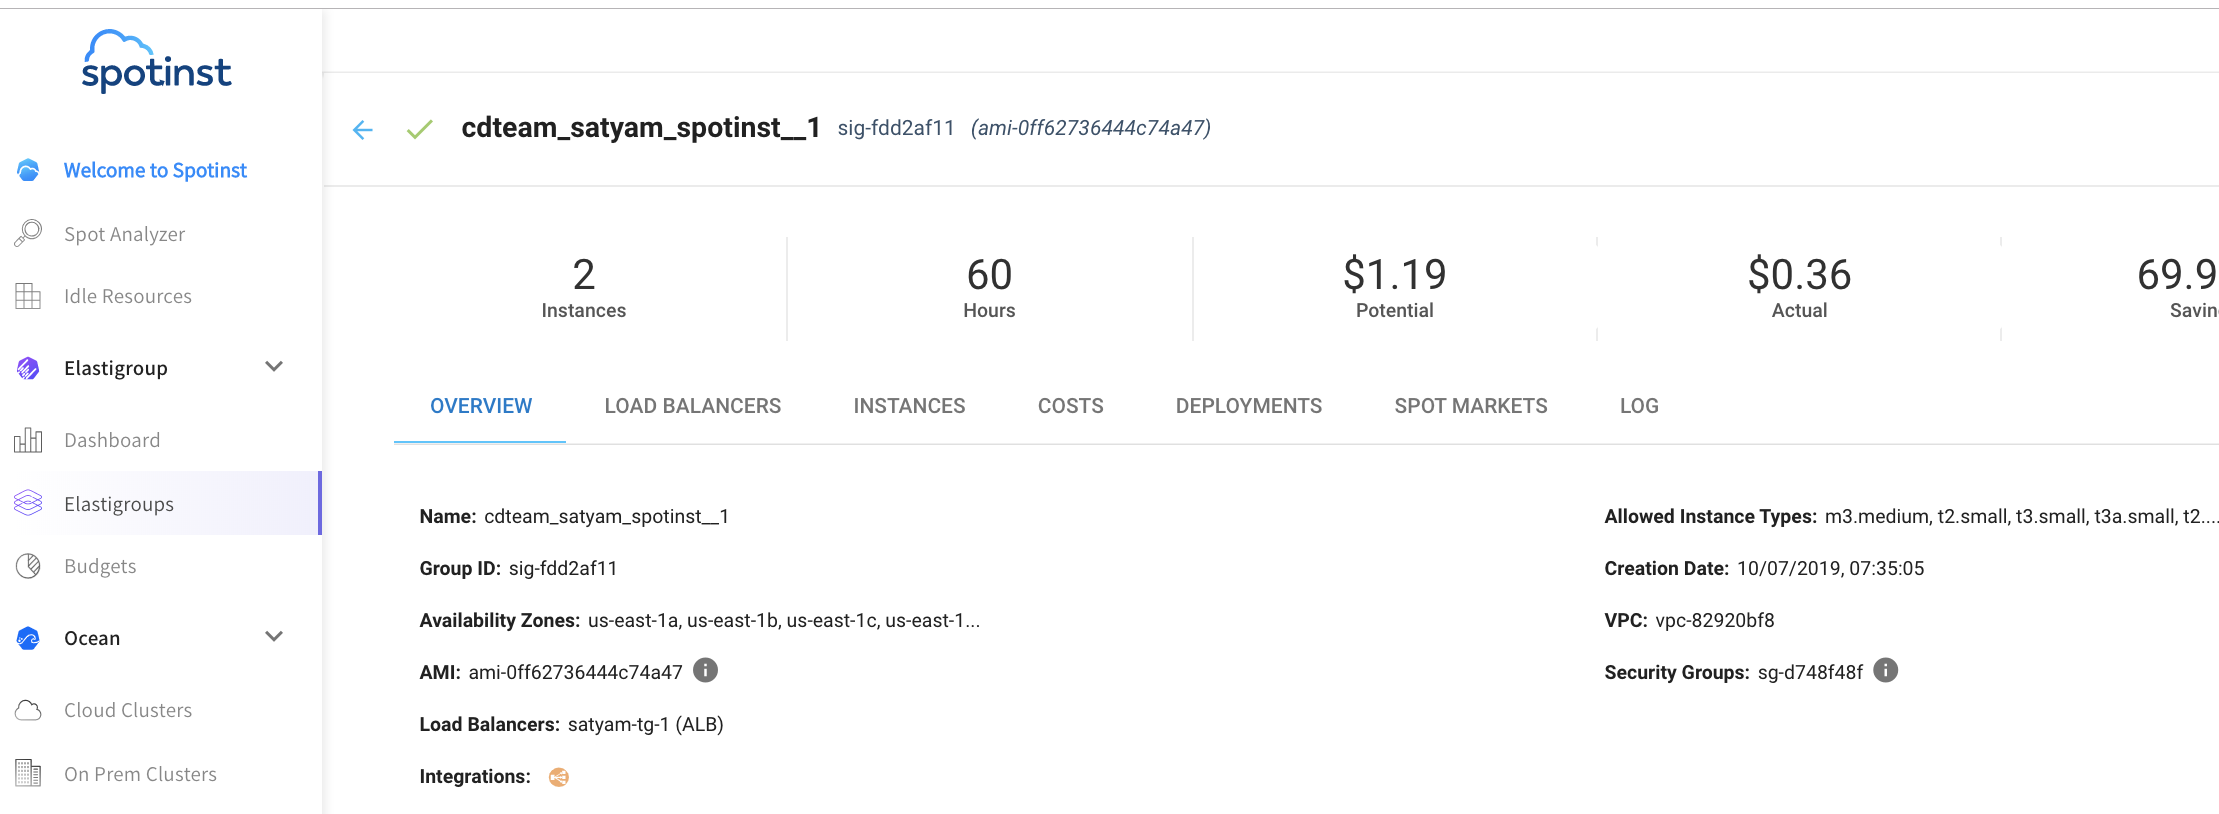
Task: Click the Allowed Instance Types value
Action: point(2022,517)
